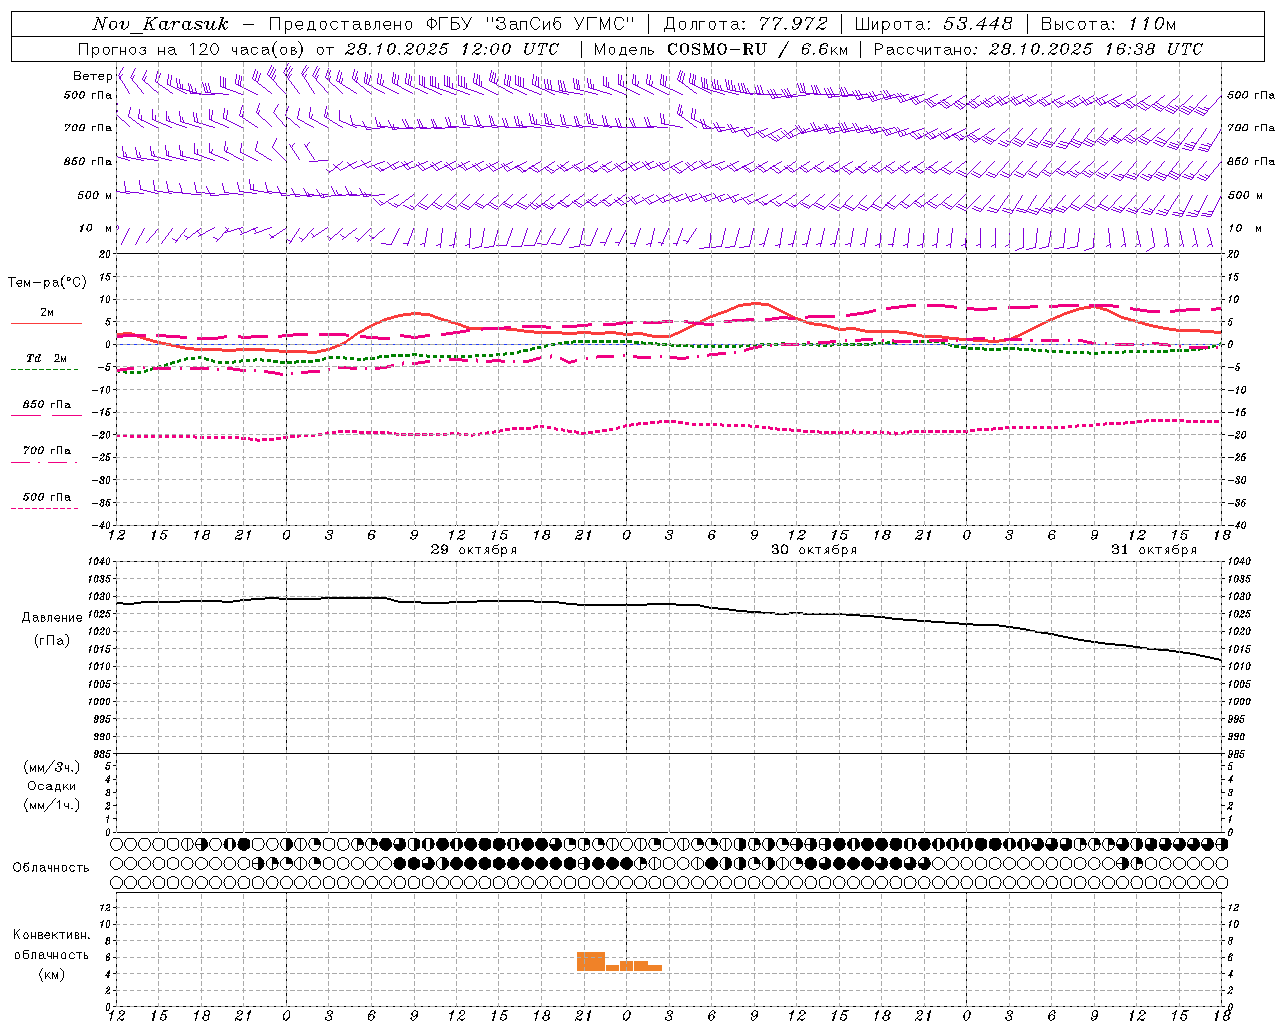Click the 30 октября date label
The width and height of the screenshot is (1280, 1024).
pos(814,550)
